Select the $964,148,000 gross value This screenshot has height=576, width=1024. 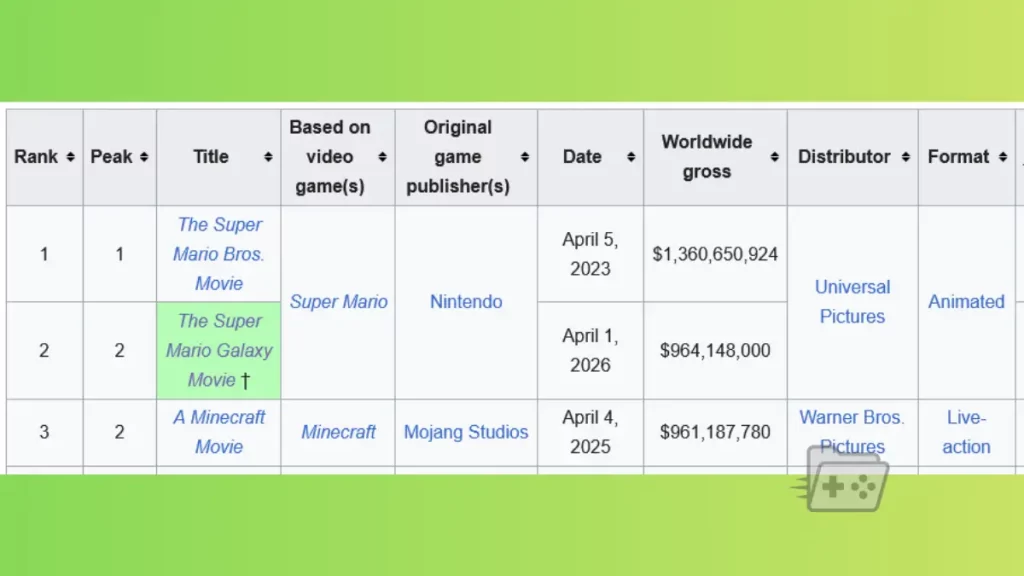[715, 351]
